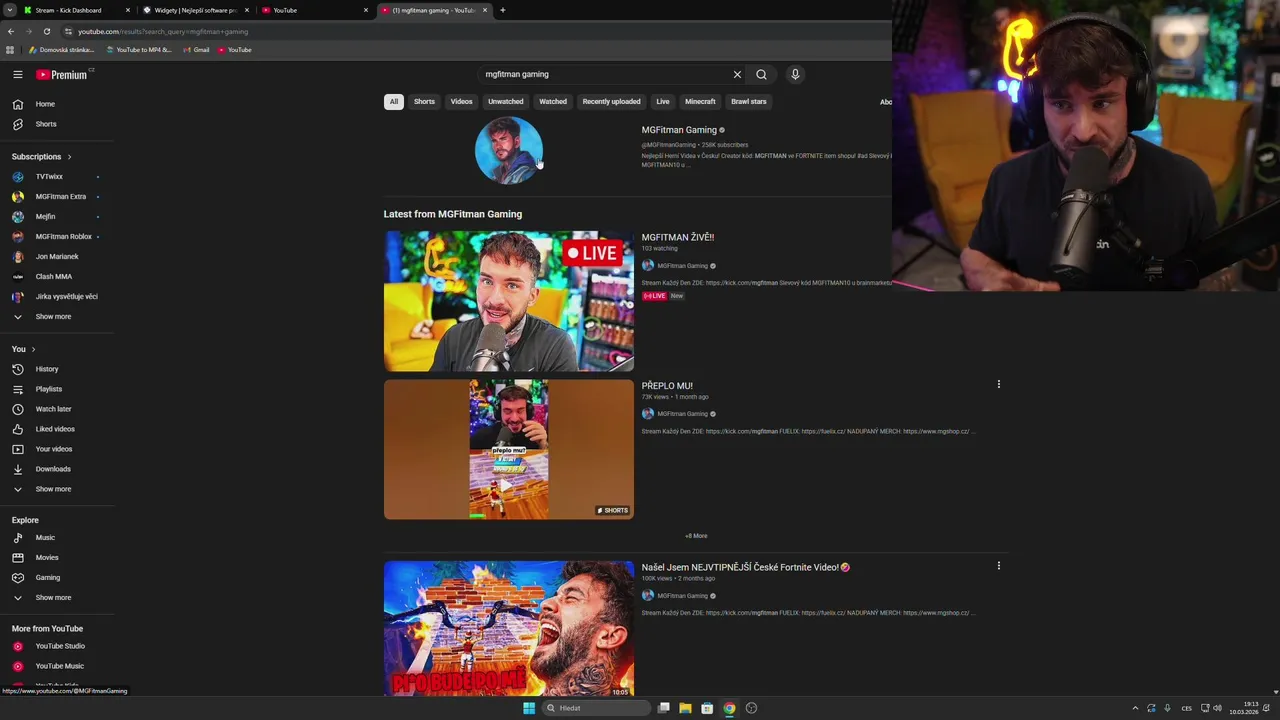
Task: Filter results by Shorts chip
Action: [424, 101]
